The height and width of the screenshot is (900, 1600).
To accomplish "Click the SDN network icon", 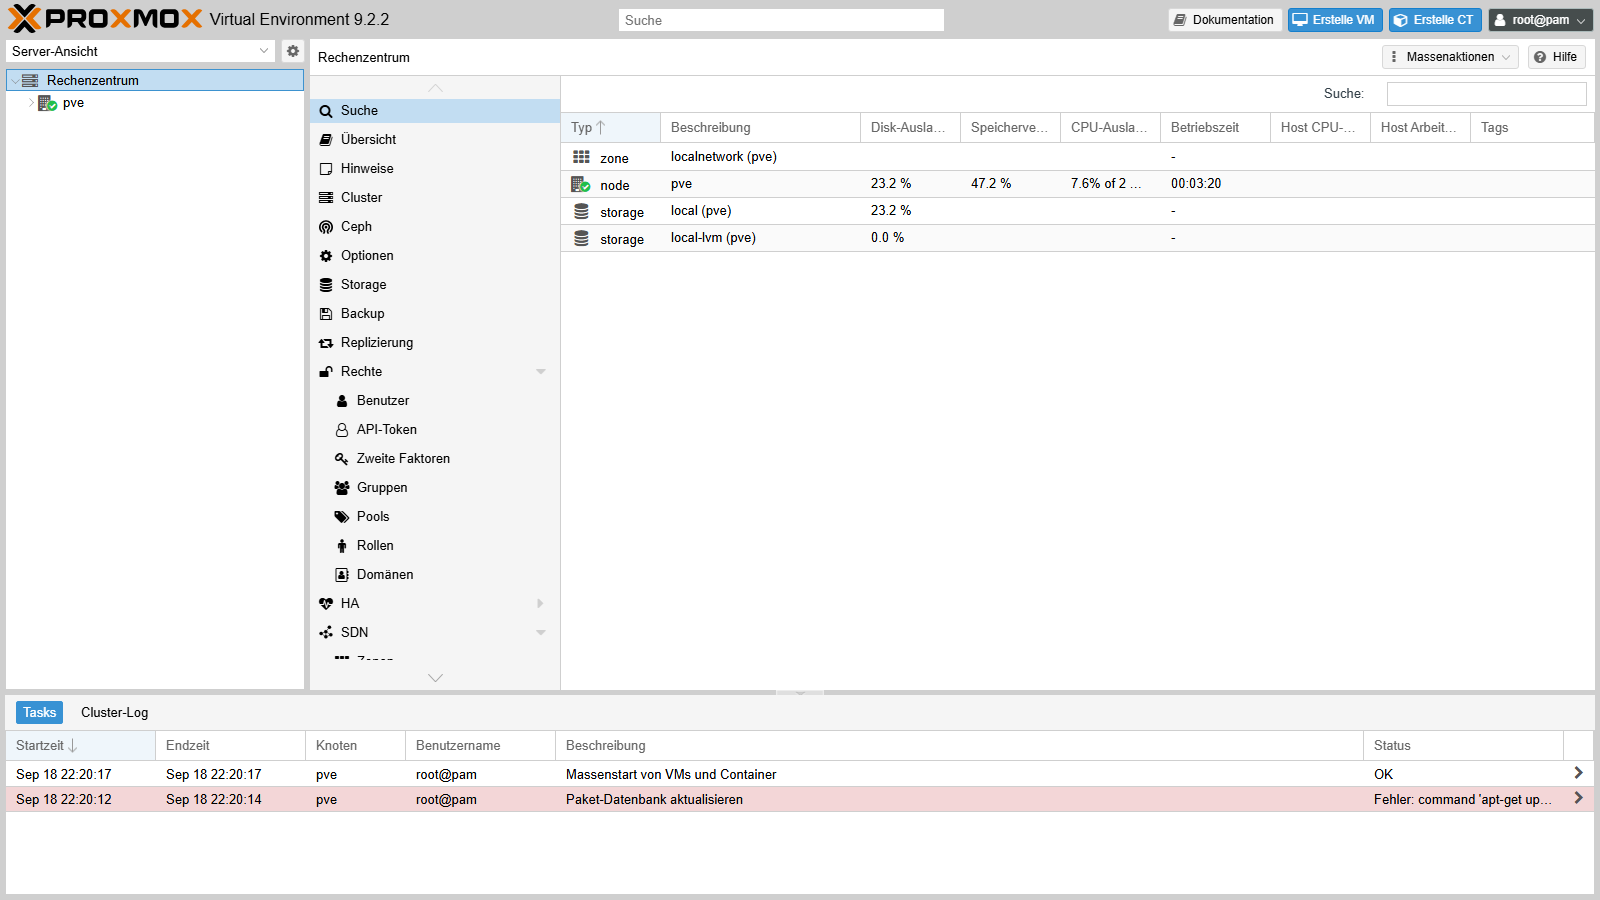I will pyautogui.click(x=326, y=633).
